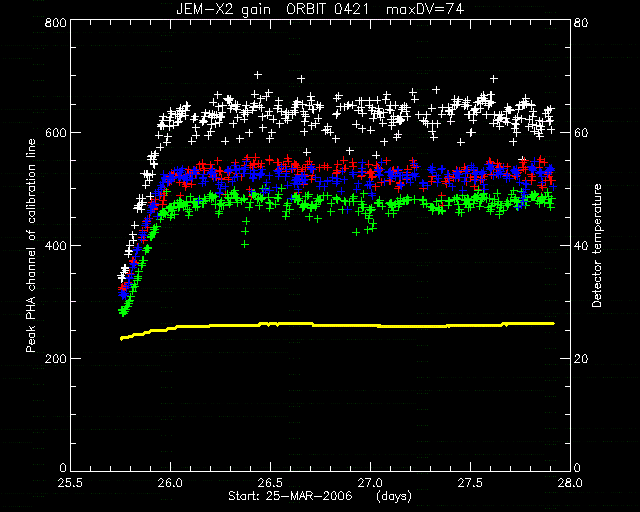Select the 'Start: 25-MAR-2006' x-axis label

click(x=290, y=496)
